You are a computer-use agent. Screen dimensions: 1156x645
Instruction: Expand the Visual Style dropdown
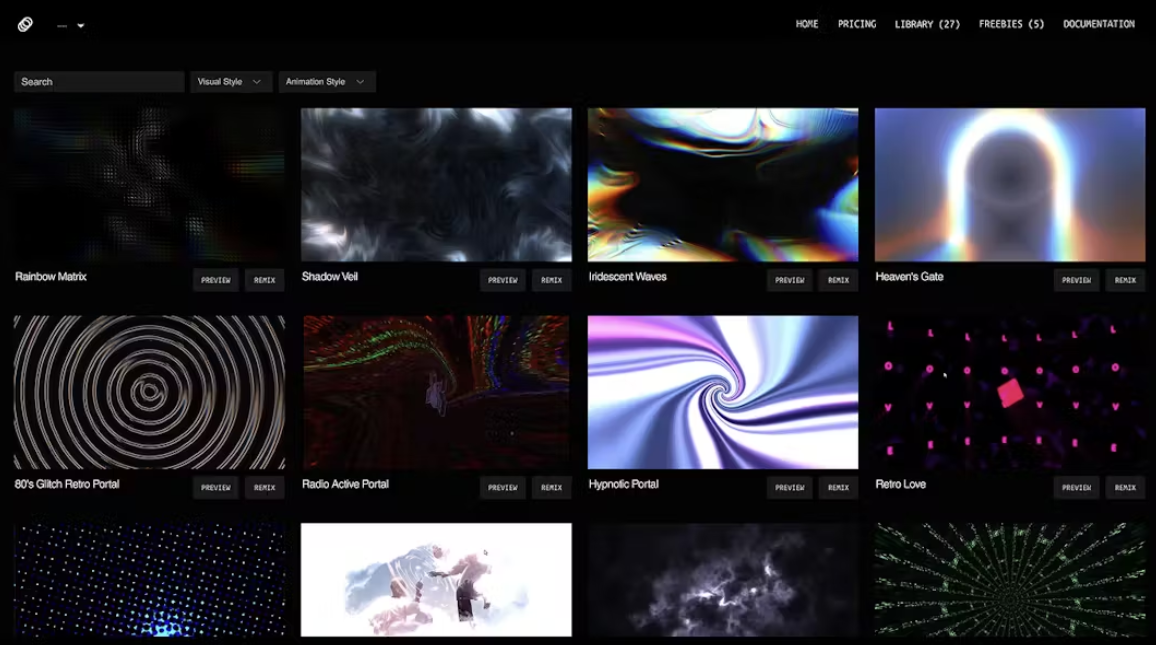[231, 82]
